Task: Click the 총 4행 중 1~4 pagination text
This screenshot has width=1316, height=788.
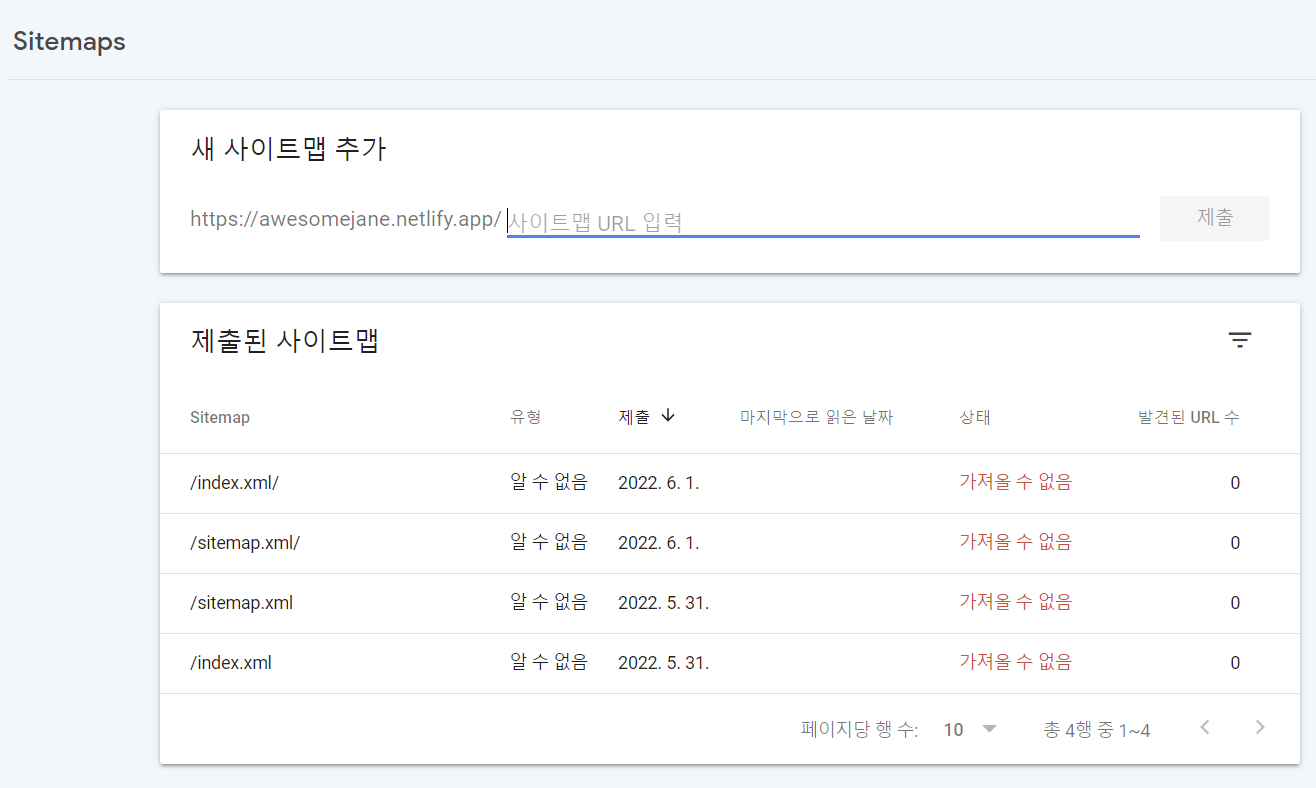Action: coord(1097,730)
